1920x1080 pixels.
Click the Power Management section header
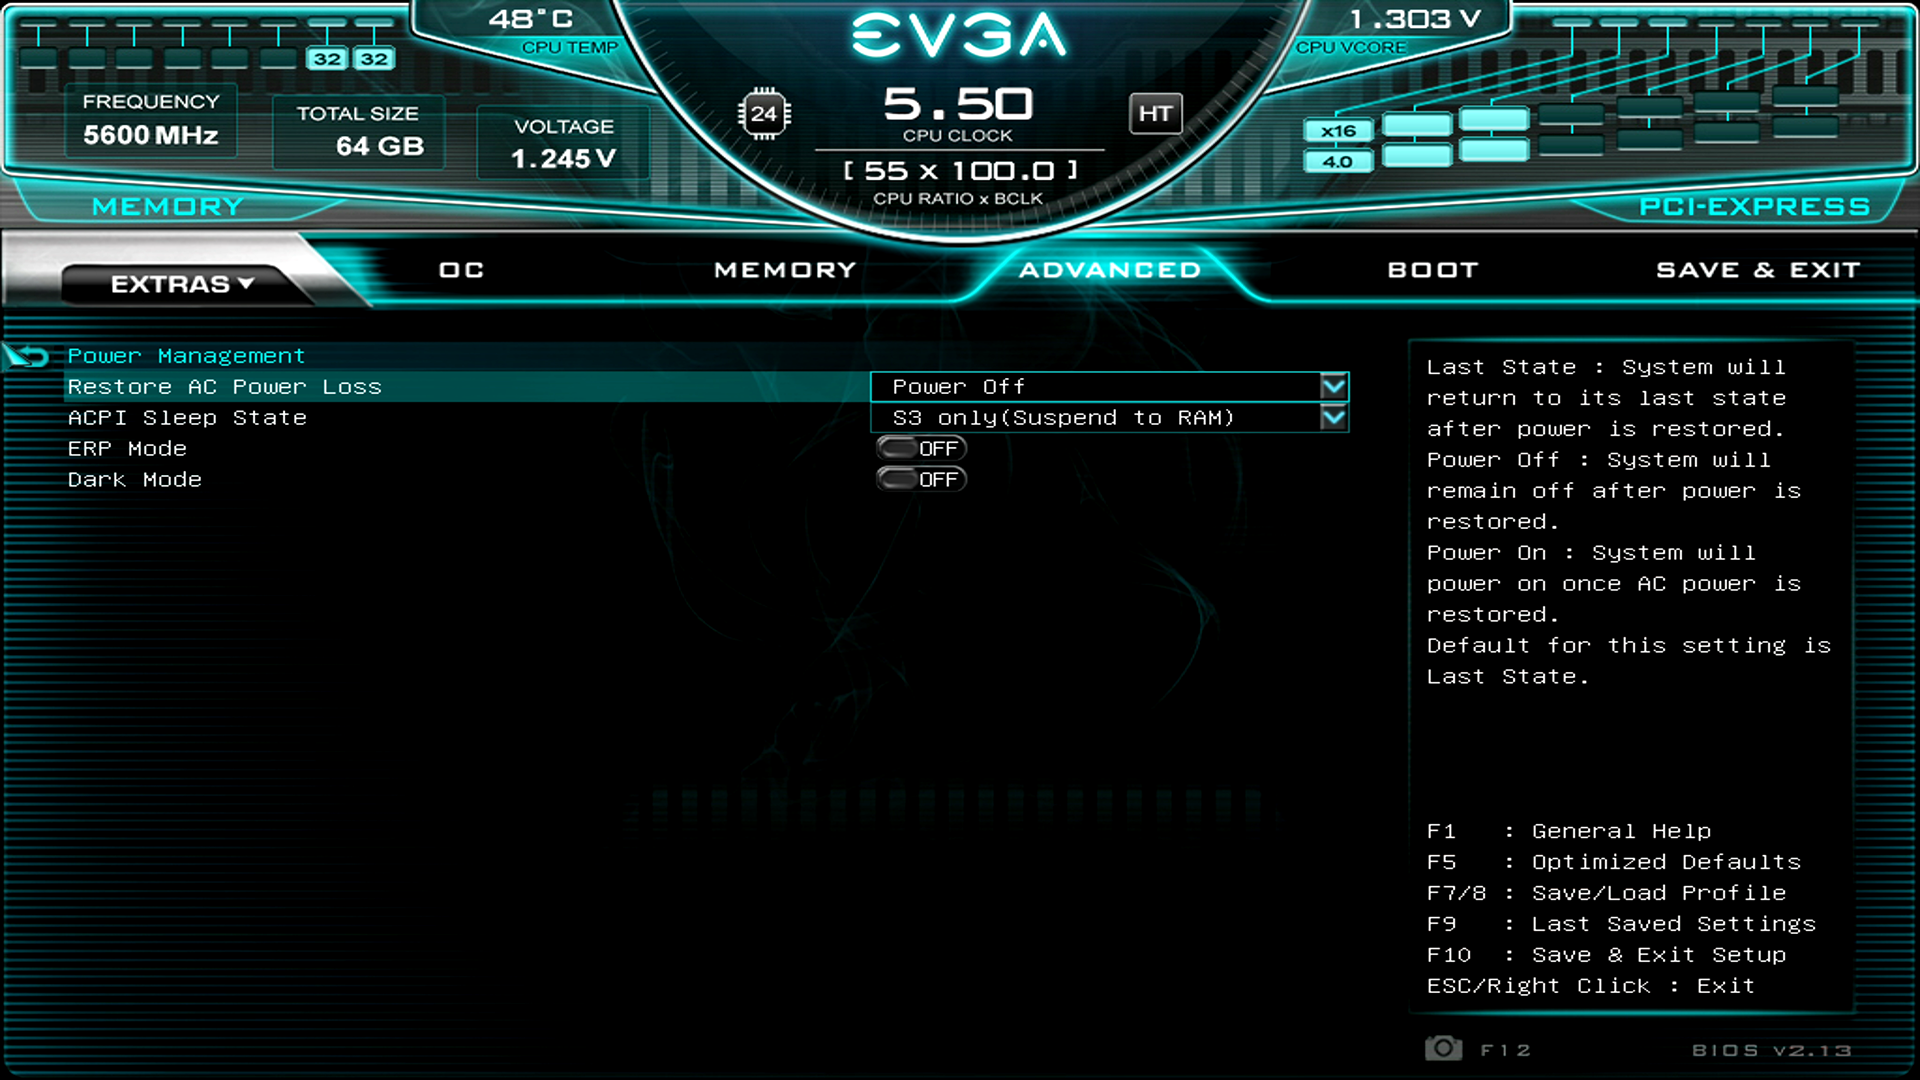185,355
